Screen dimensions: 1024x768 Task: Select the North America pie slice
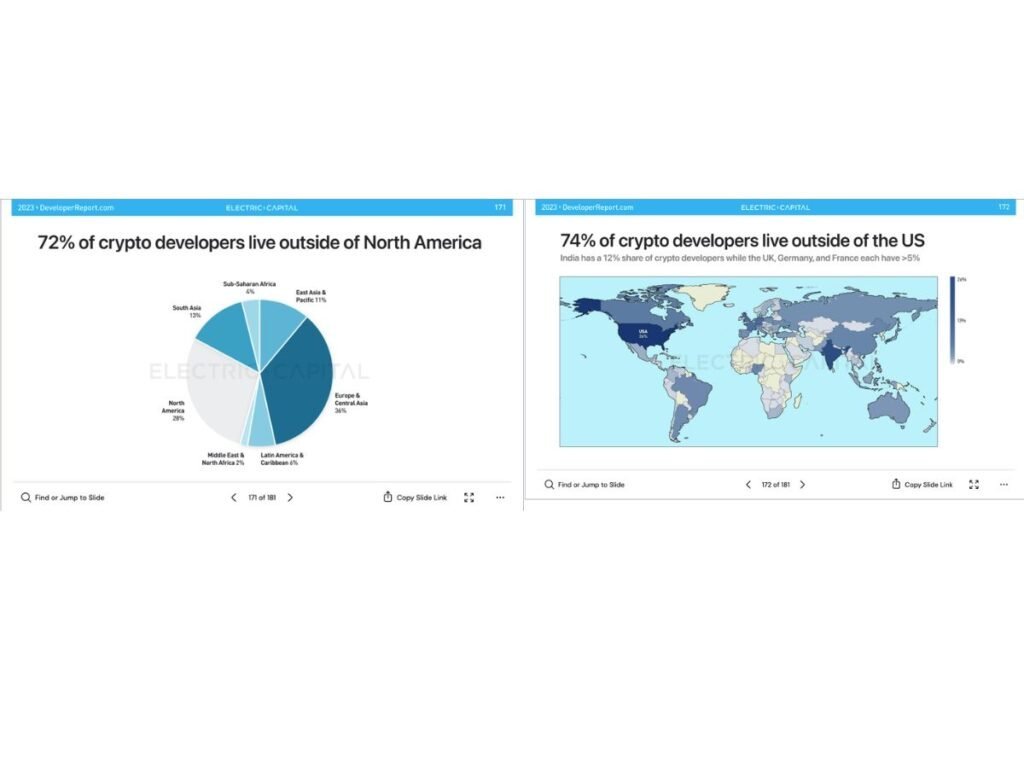tap(215, 400)
